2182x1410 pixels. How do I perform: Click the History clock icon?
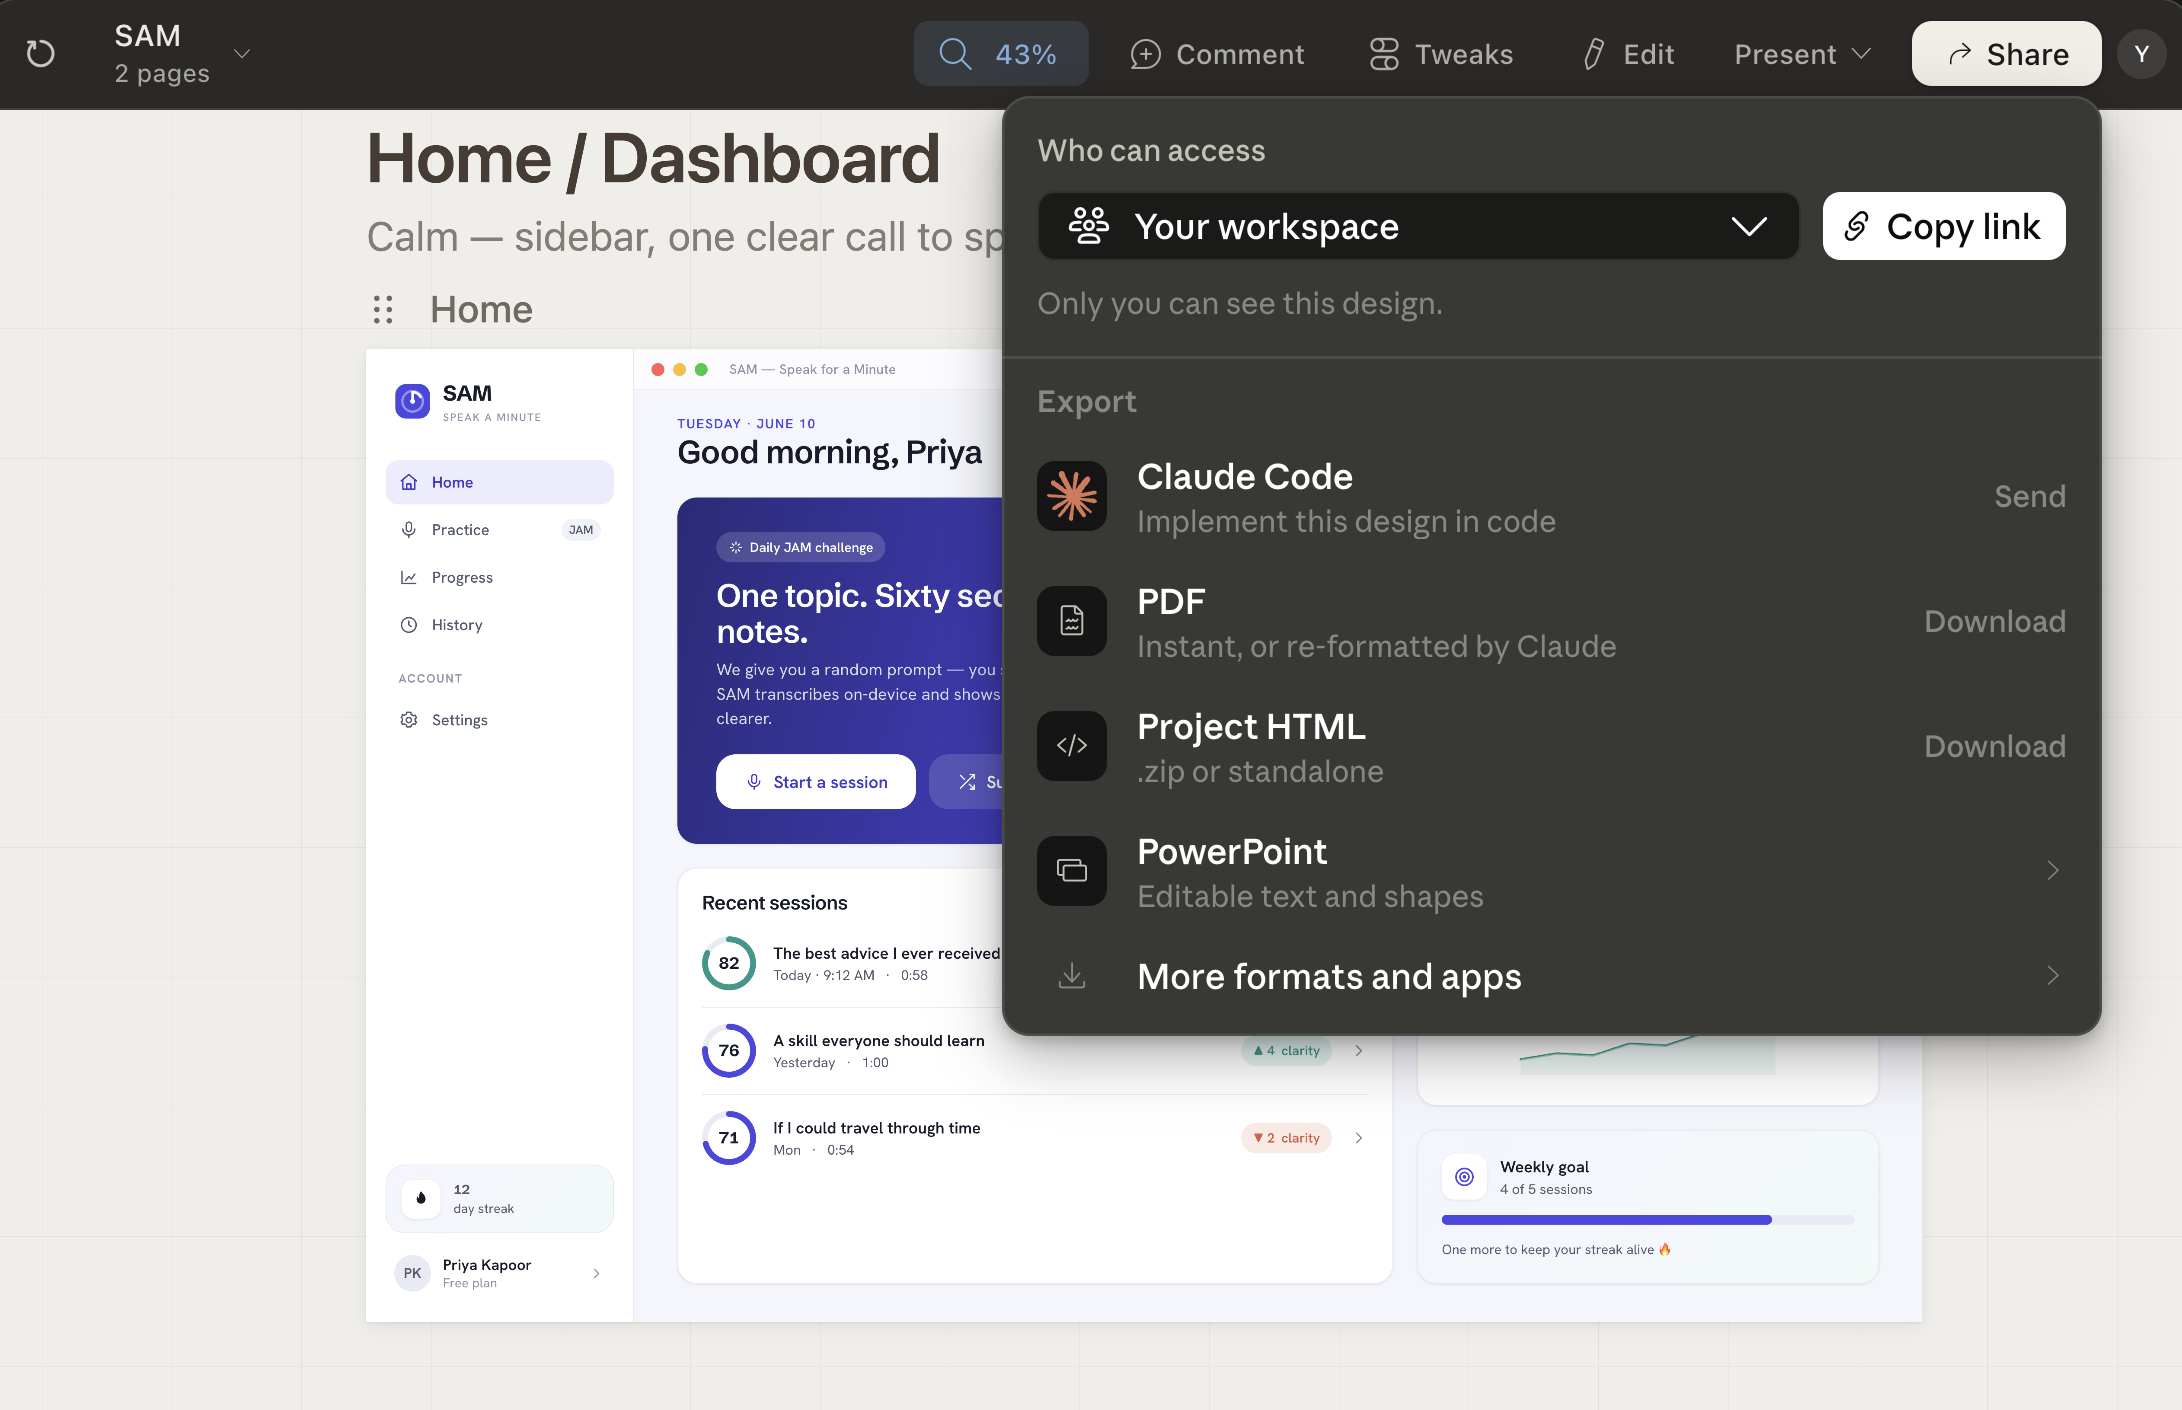point(408,625)
